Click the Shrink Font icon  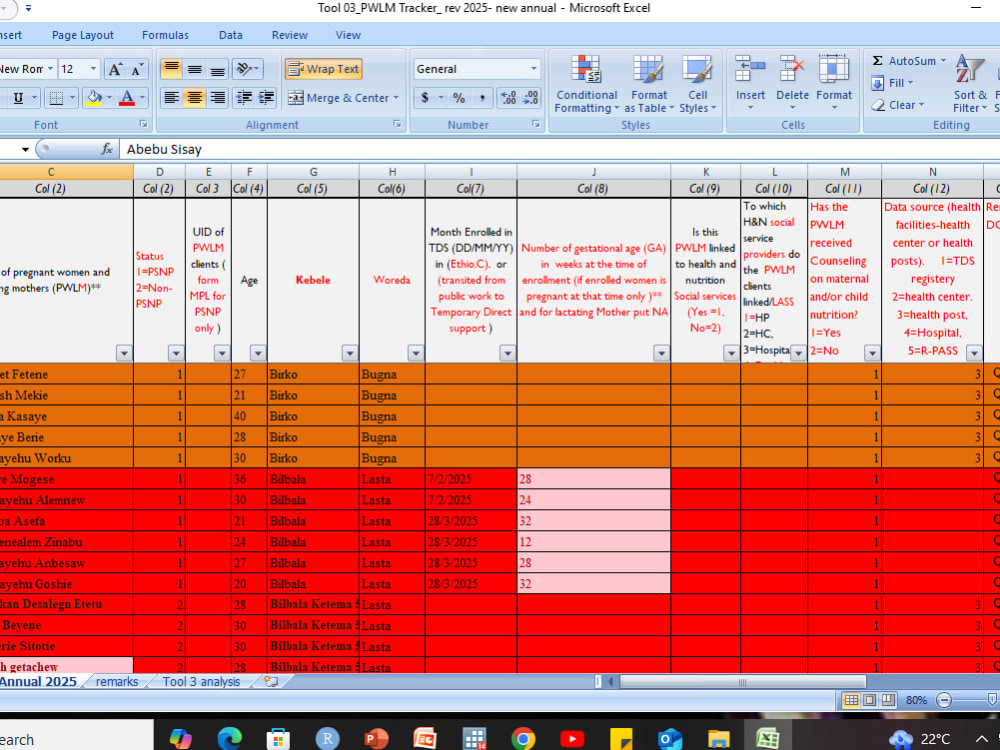pyautogui.click(x=137, y=69)
